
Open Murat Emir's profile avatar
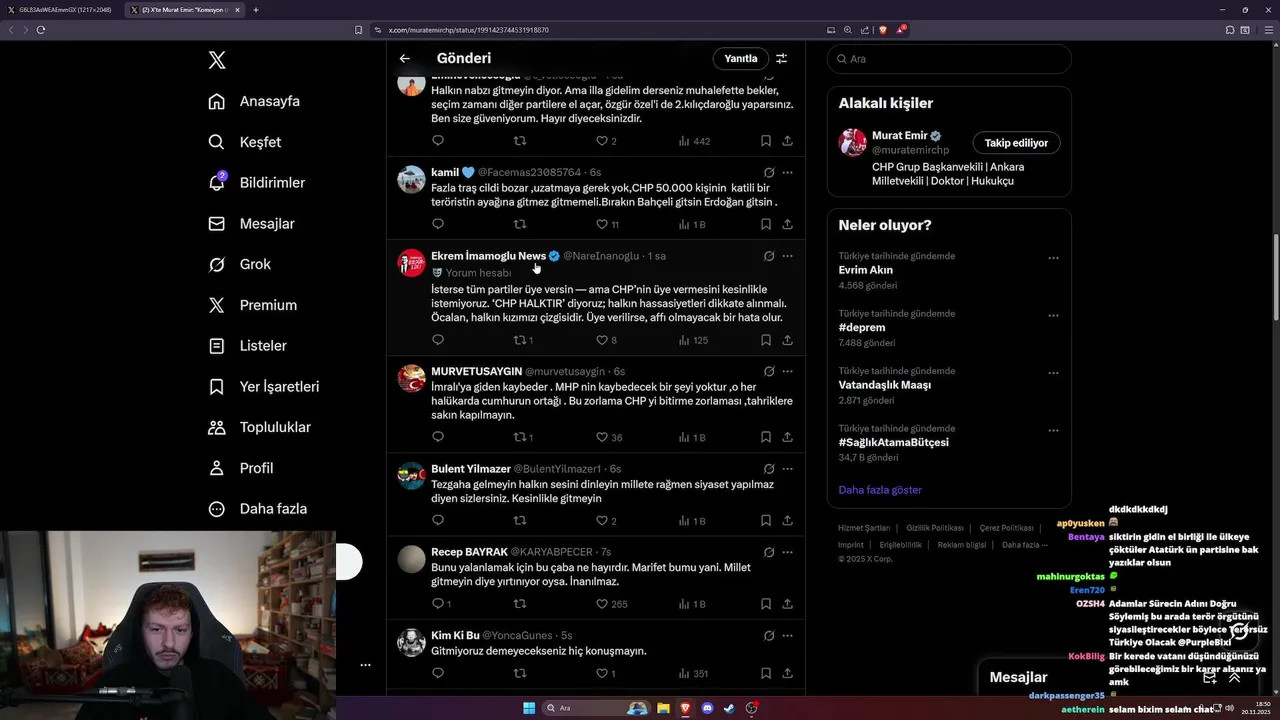(853, 142)
